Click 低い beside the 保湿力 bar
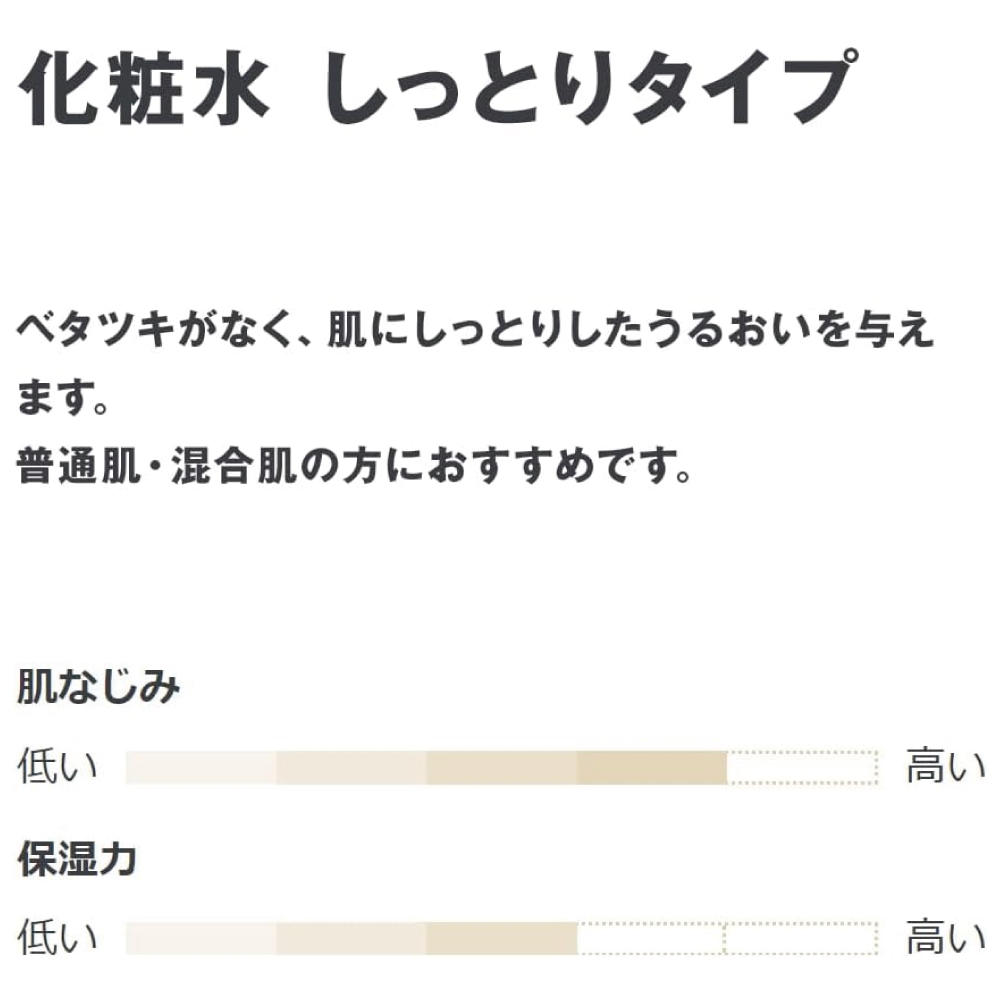The width and height of the screenshot is (1000, 1000). click(x=58, y=938)
